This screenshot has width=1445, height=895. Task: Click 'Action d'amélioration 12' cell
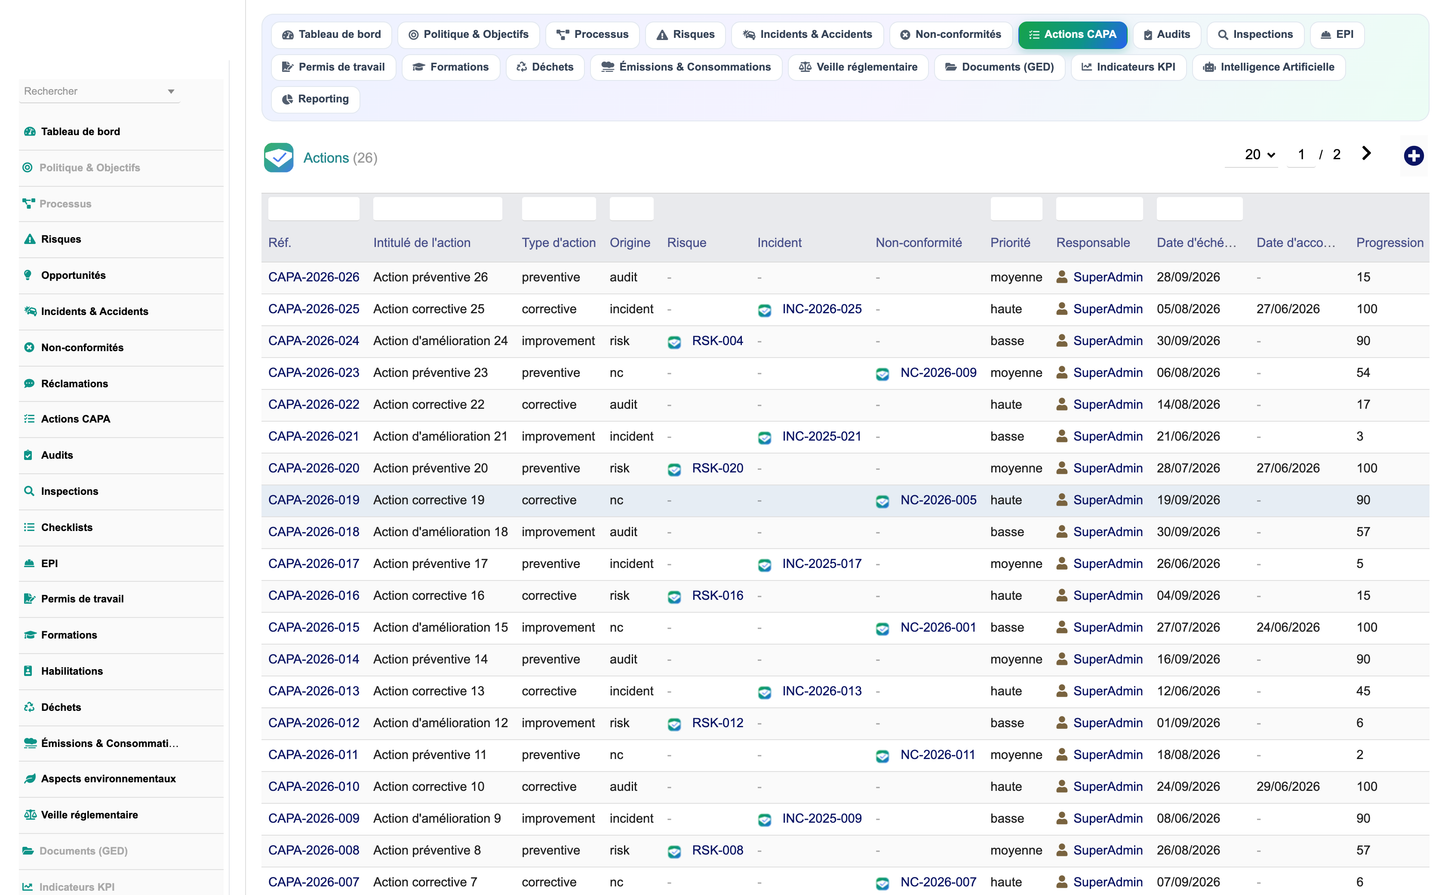click(441, 723)
